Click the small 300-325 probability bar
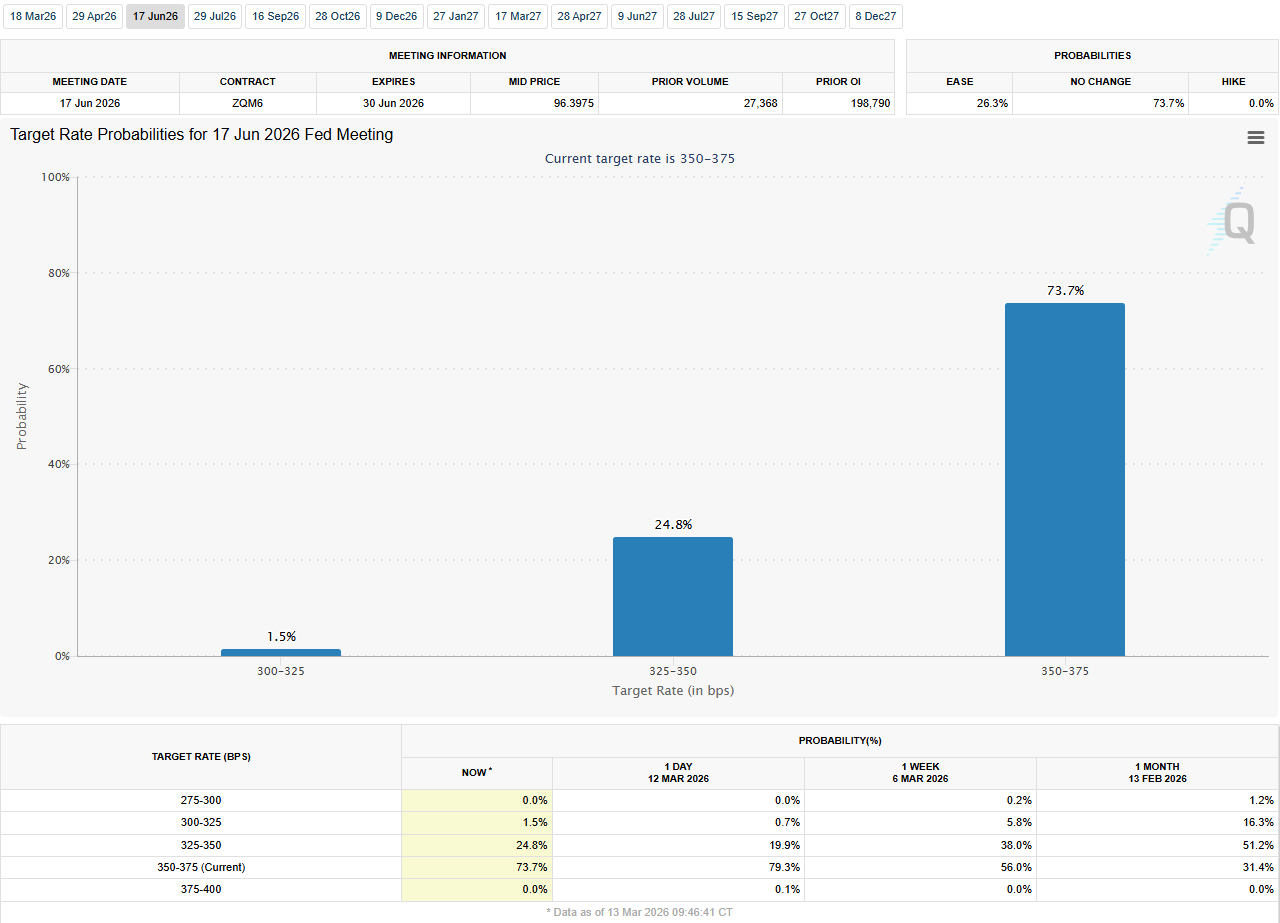Screen dimensions: 1280x923 [x=280, y=652]
